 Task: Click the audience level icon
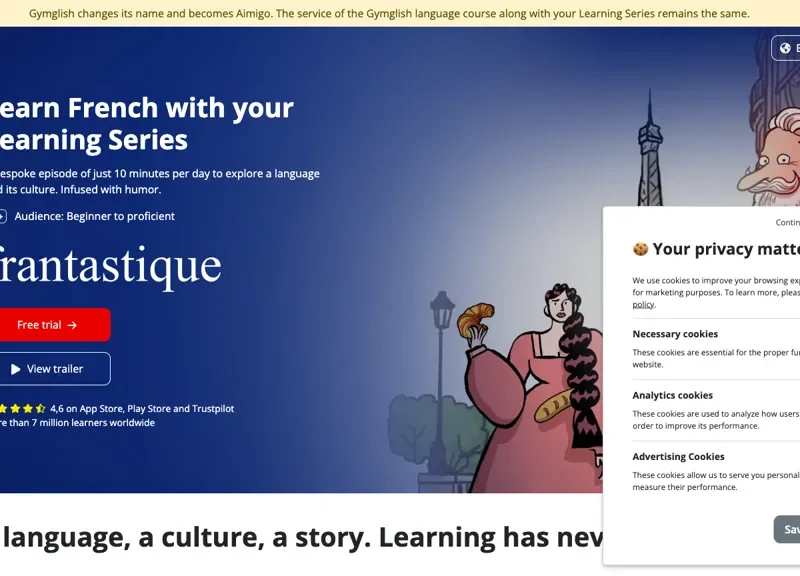tap(2, 216)
